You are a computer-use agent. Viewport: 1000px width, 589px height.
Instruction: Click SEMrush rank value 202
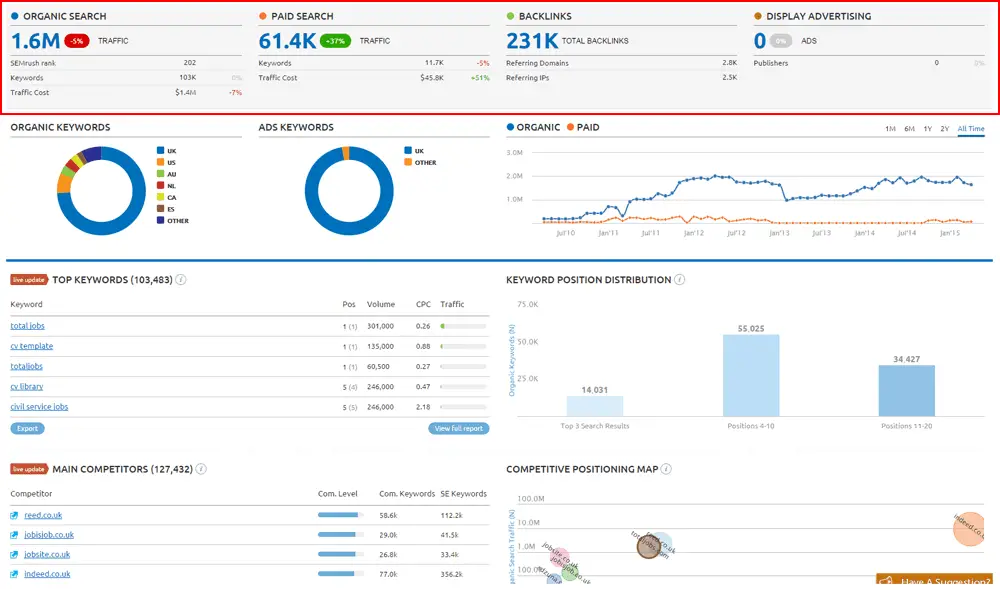tap(189, 63)
